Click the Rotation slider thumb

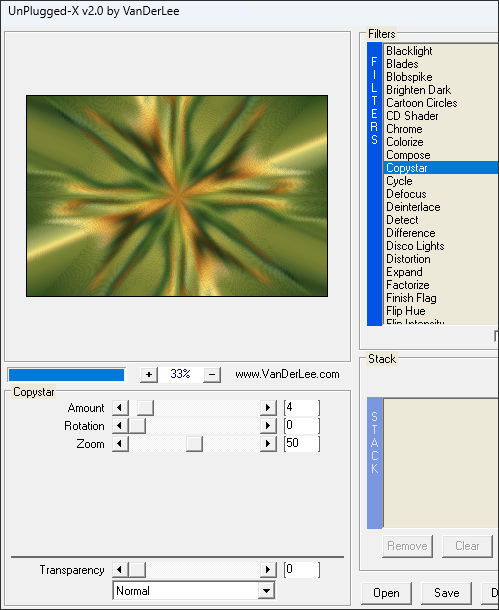pyautogui.click(x=137, y=426)
